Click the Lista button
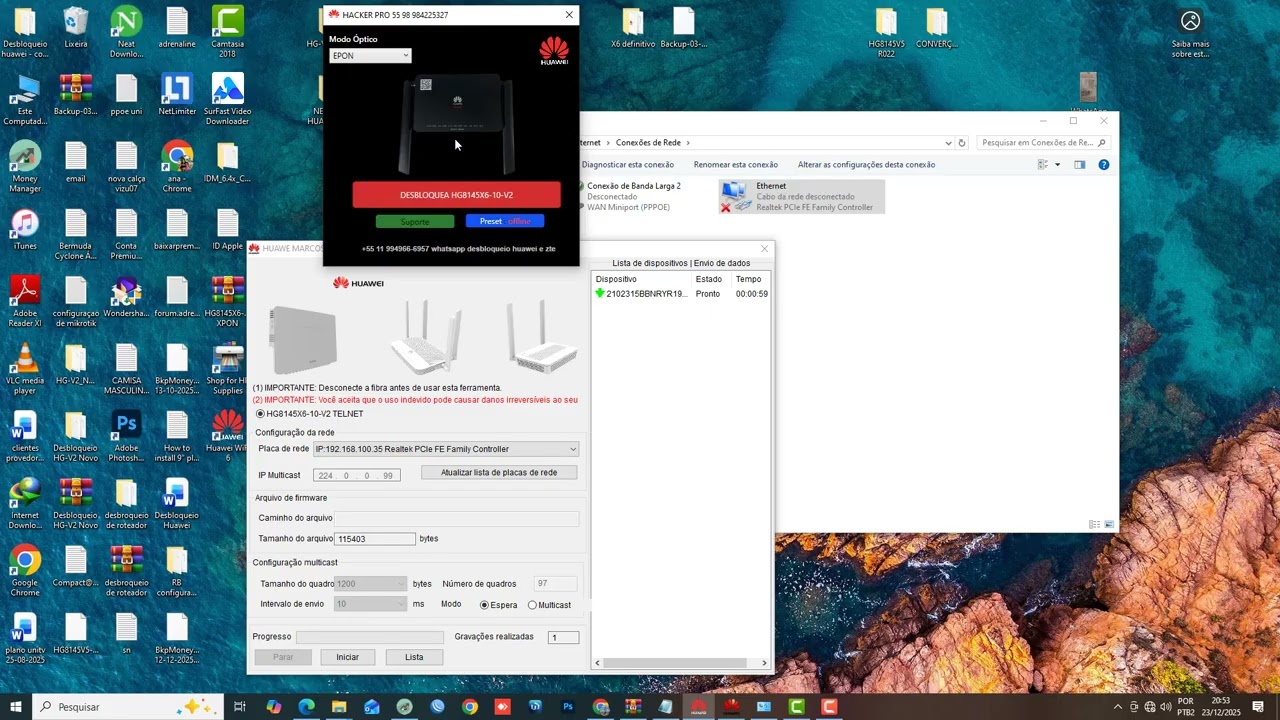This screenshot has height=720, width=1280. click(414, 657)
